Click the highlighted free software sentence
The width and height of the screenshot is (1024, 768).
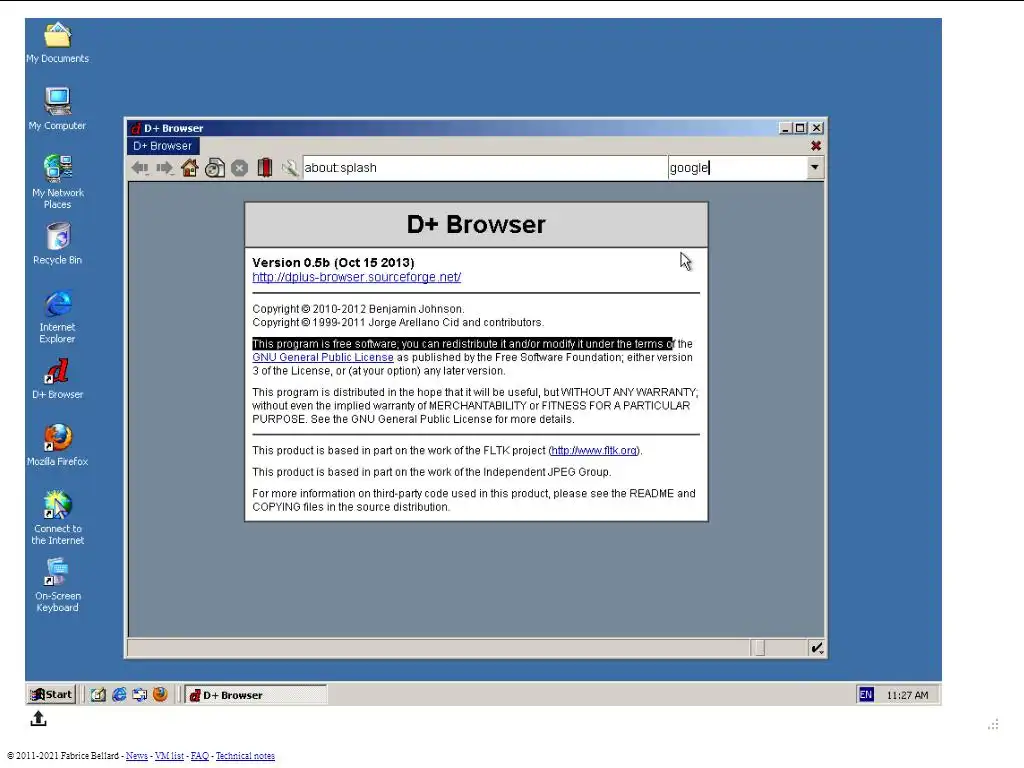tap(462, 344)
